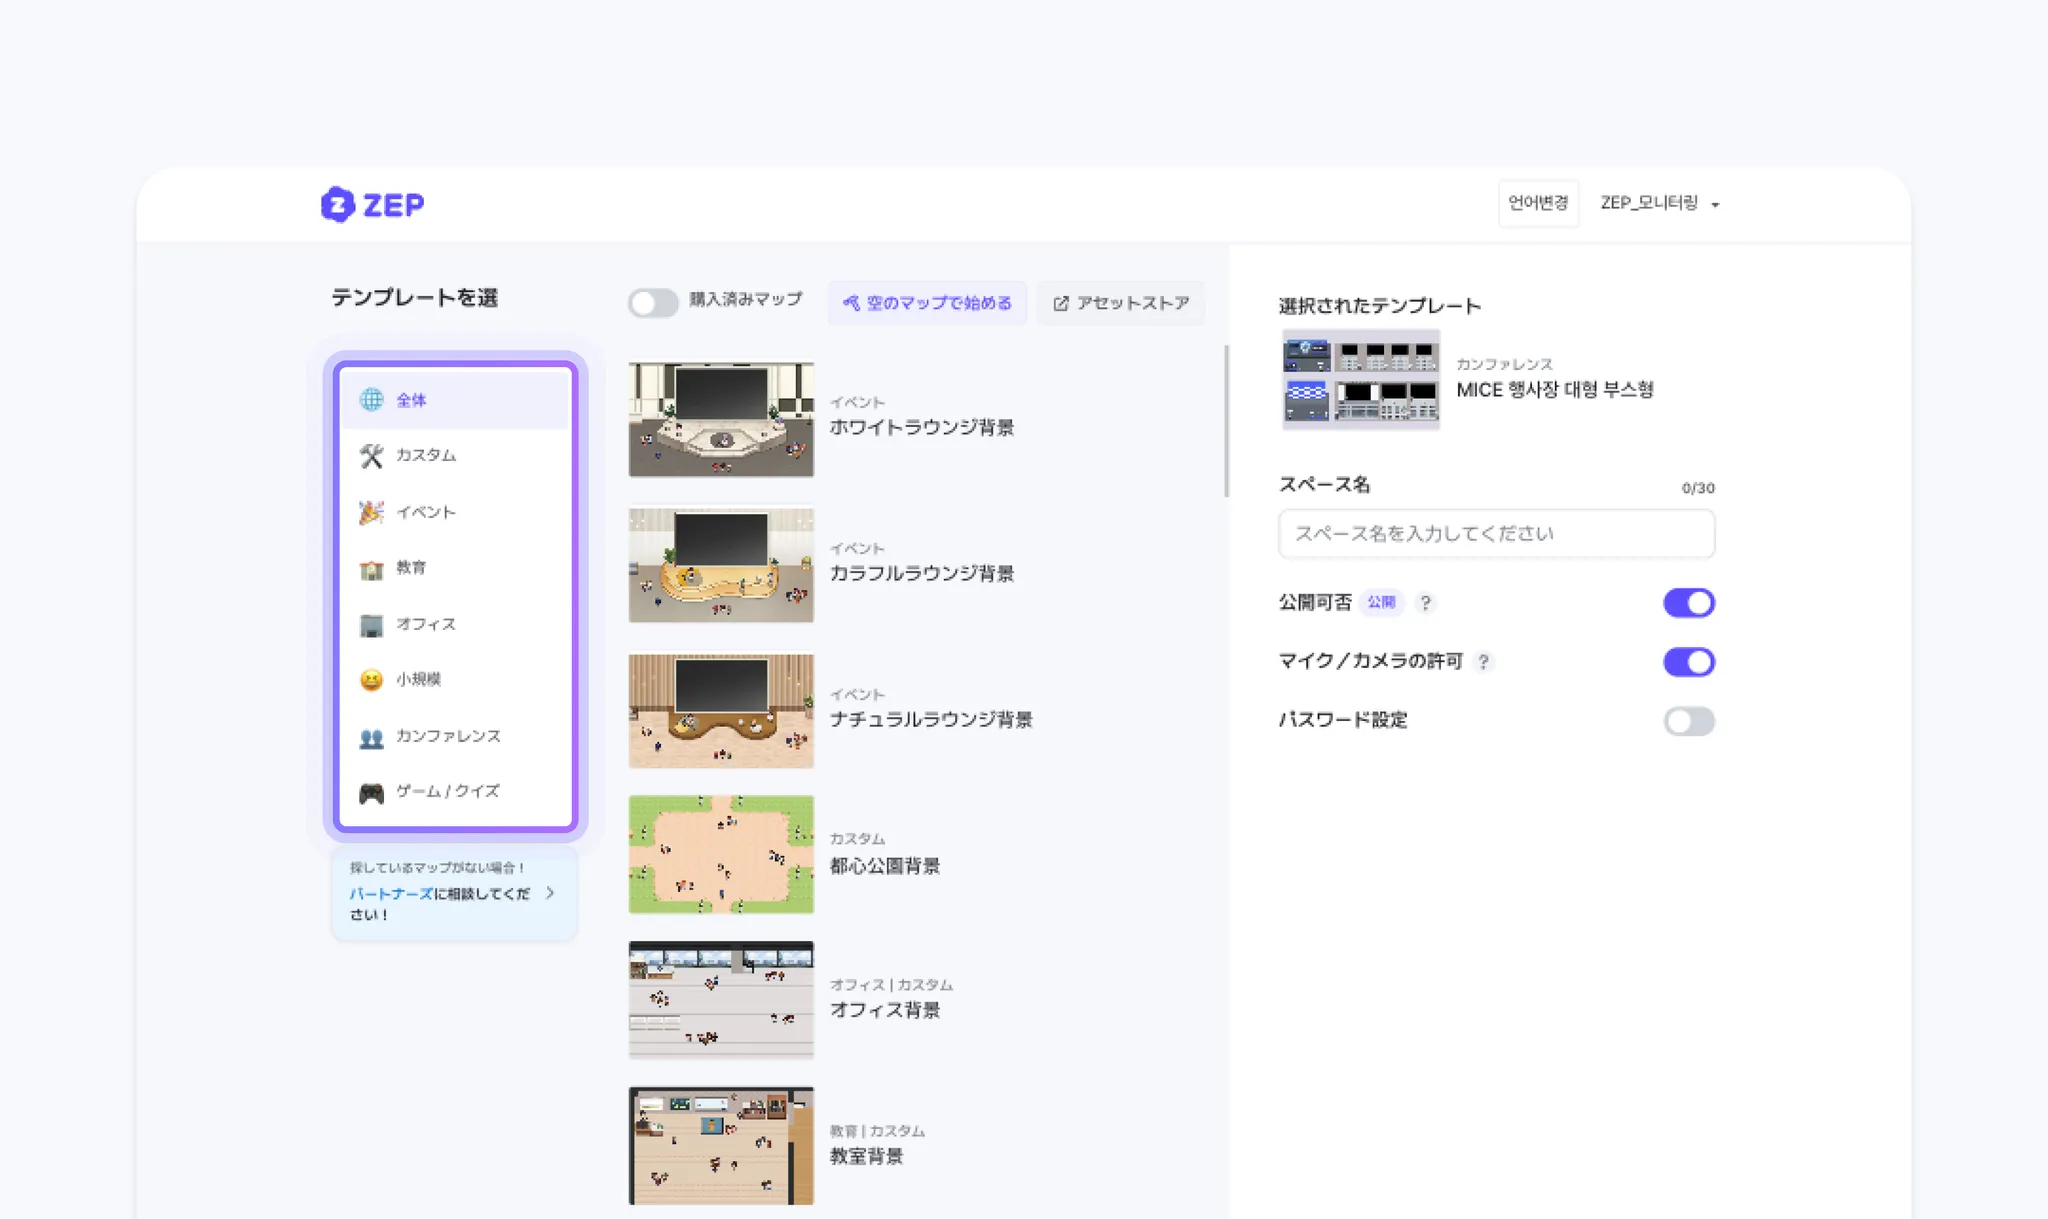
Task: Click the people icon for カンファレンス
Action: 371,737
